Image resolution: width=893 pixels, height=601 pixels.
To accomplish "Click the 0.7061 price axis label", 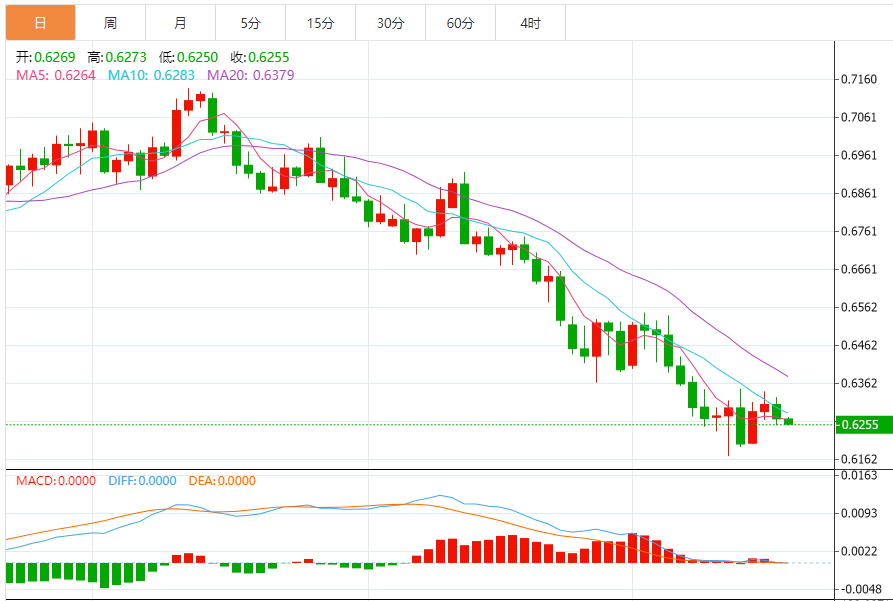I will [859, 117].
